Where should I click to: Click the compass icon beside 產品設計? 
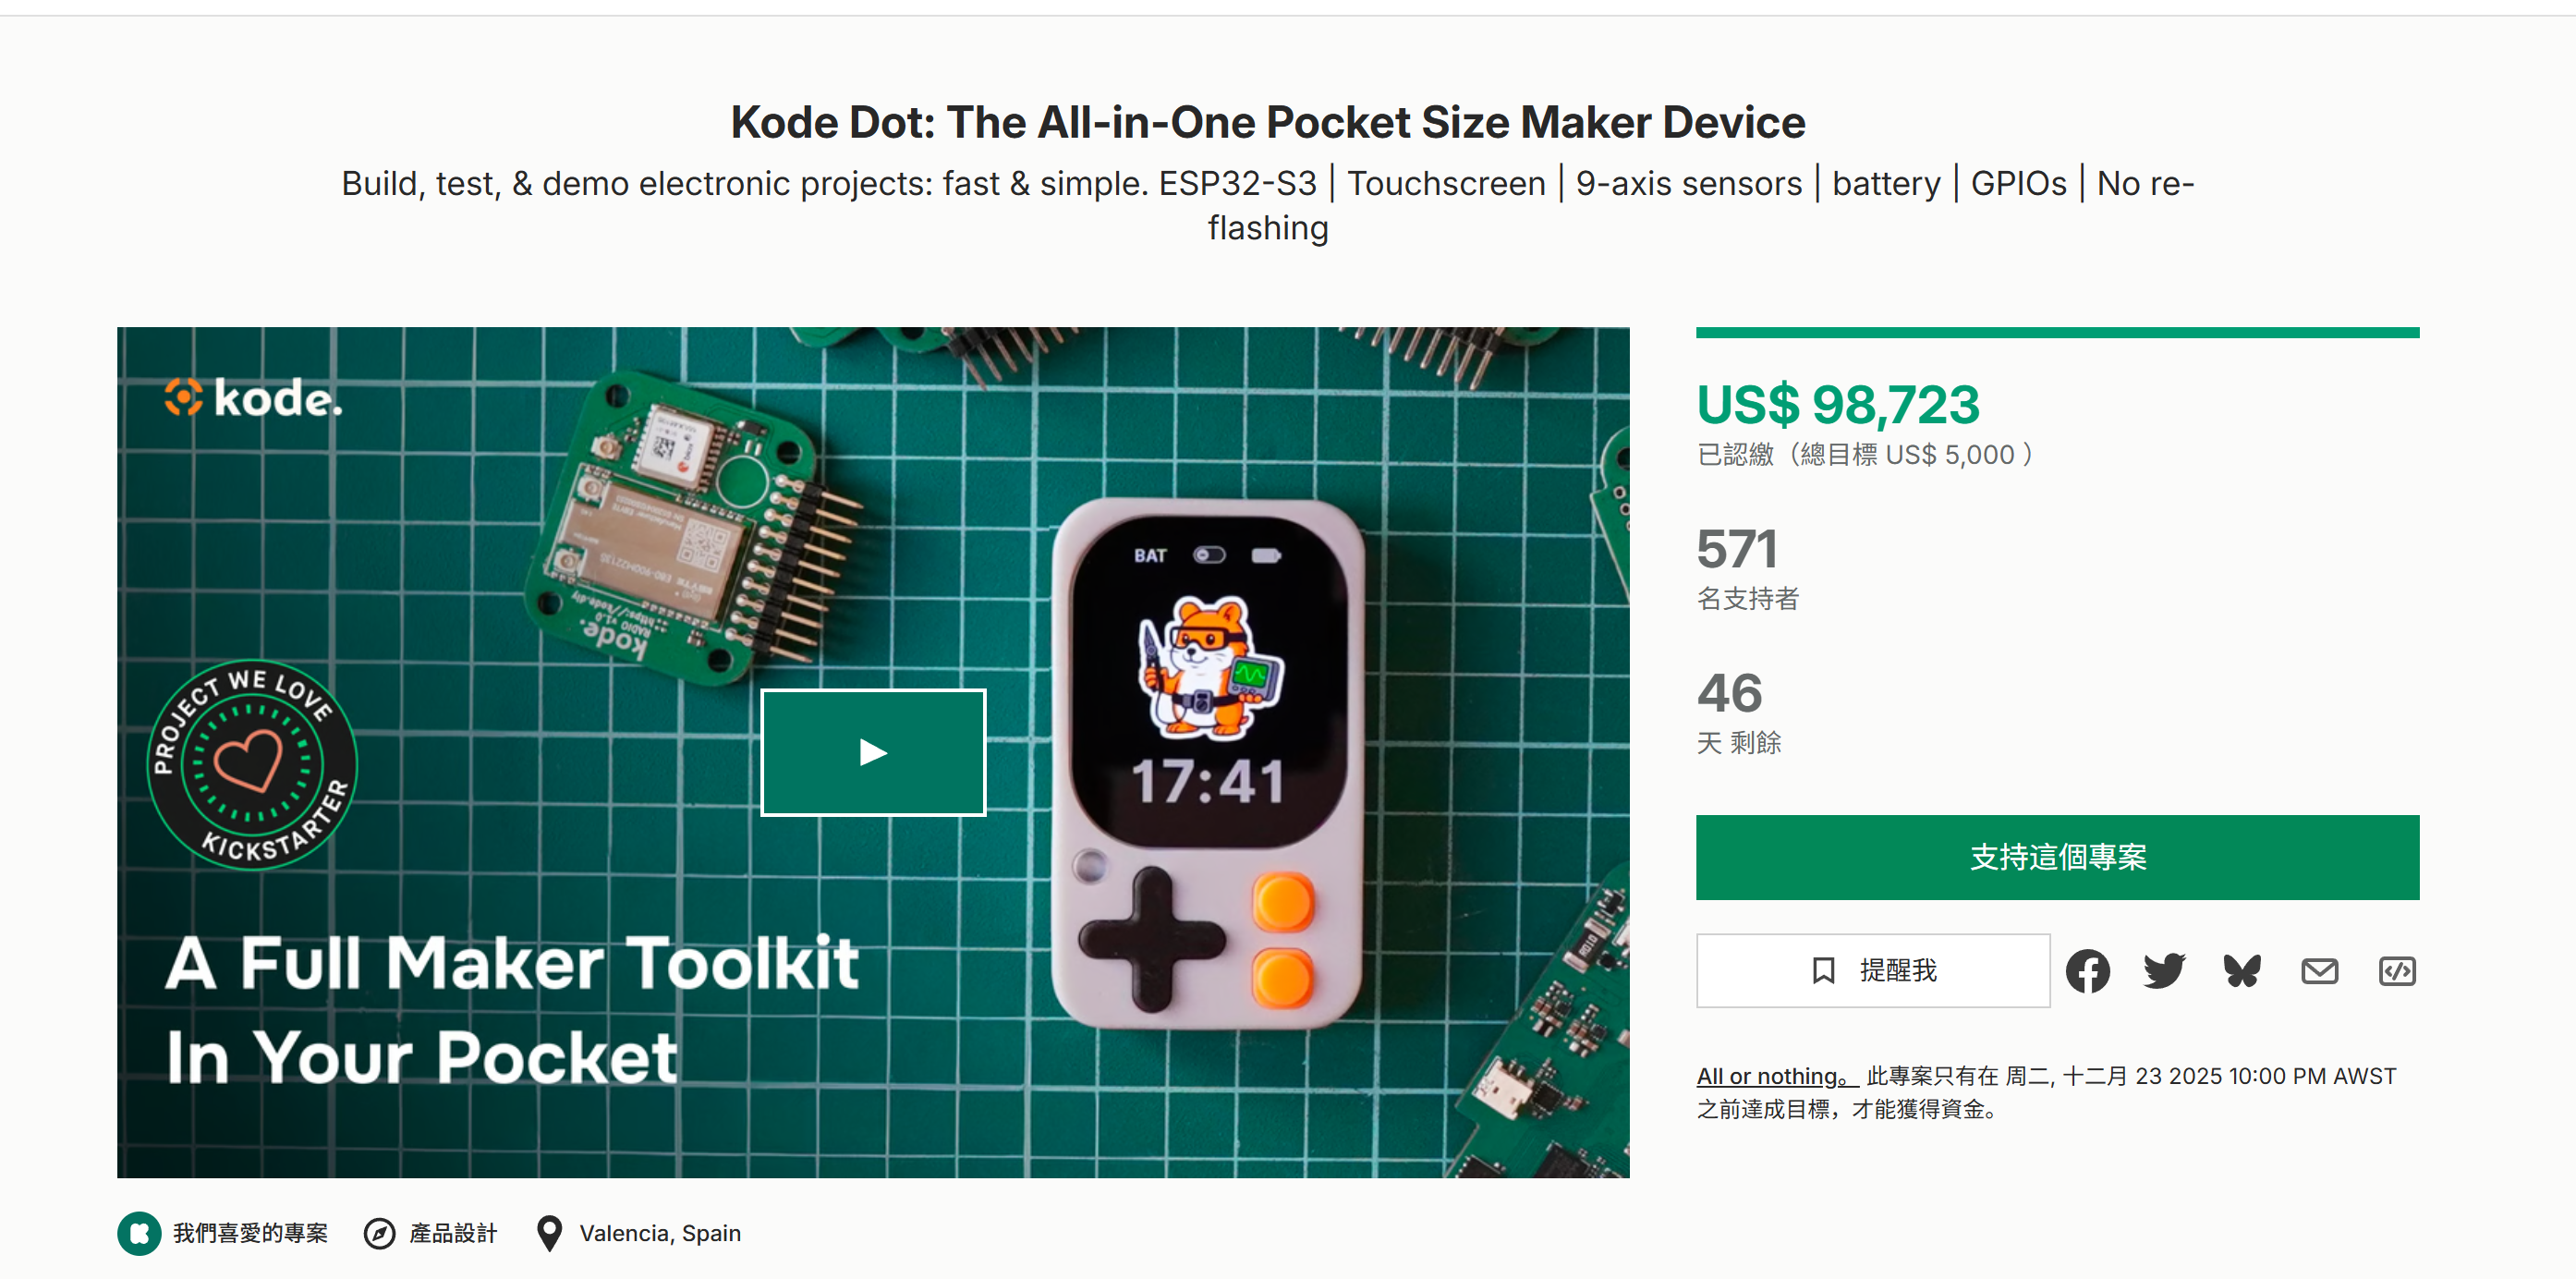click(379, 1234)
